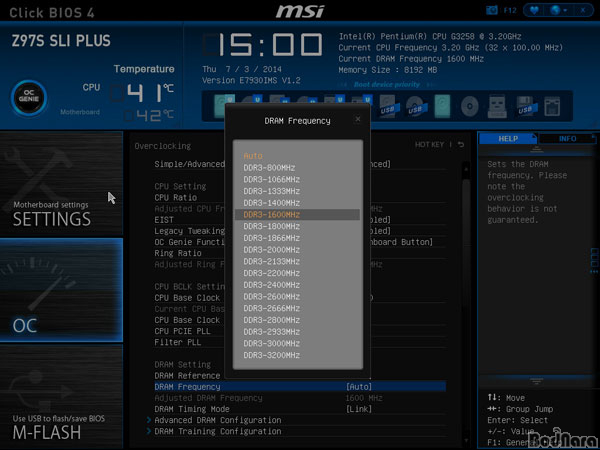Select the network boot device icon
Image resolution: width=600 pixels, height=450 pixels.
(x=552, y=106)
